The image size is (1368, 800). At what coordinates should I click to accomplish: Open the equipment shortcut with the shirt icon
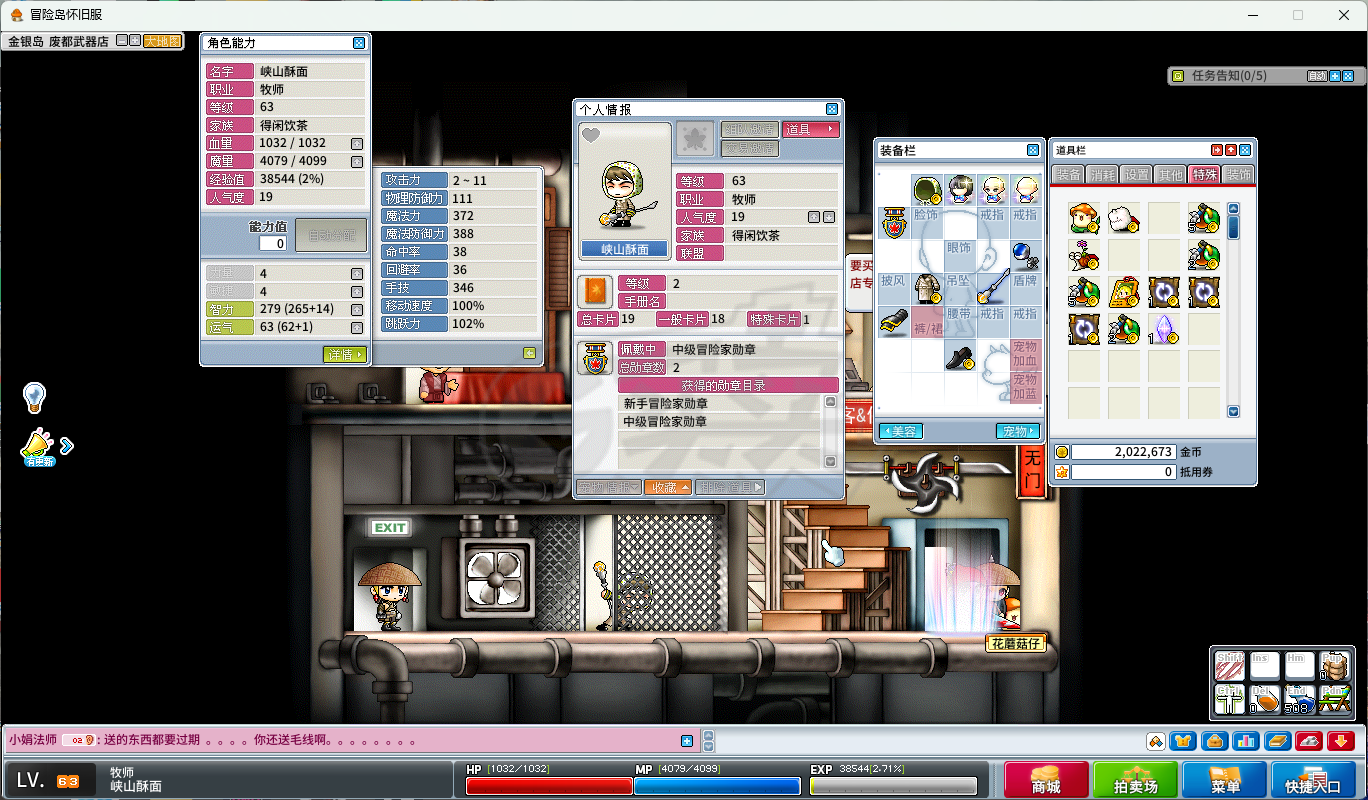click(x=1185, y=741)
